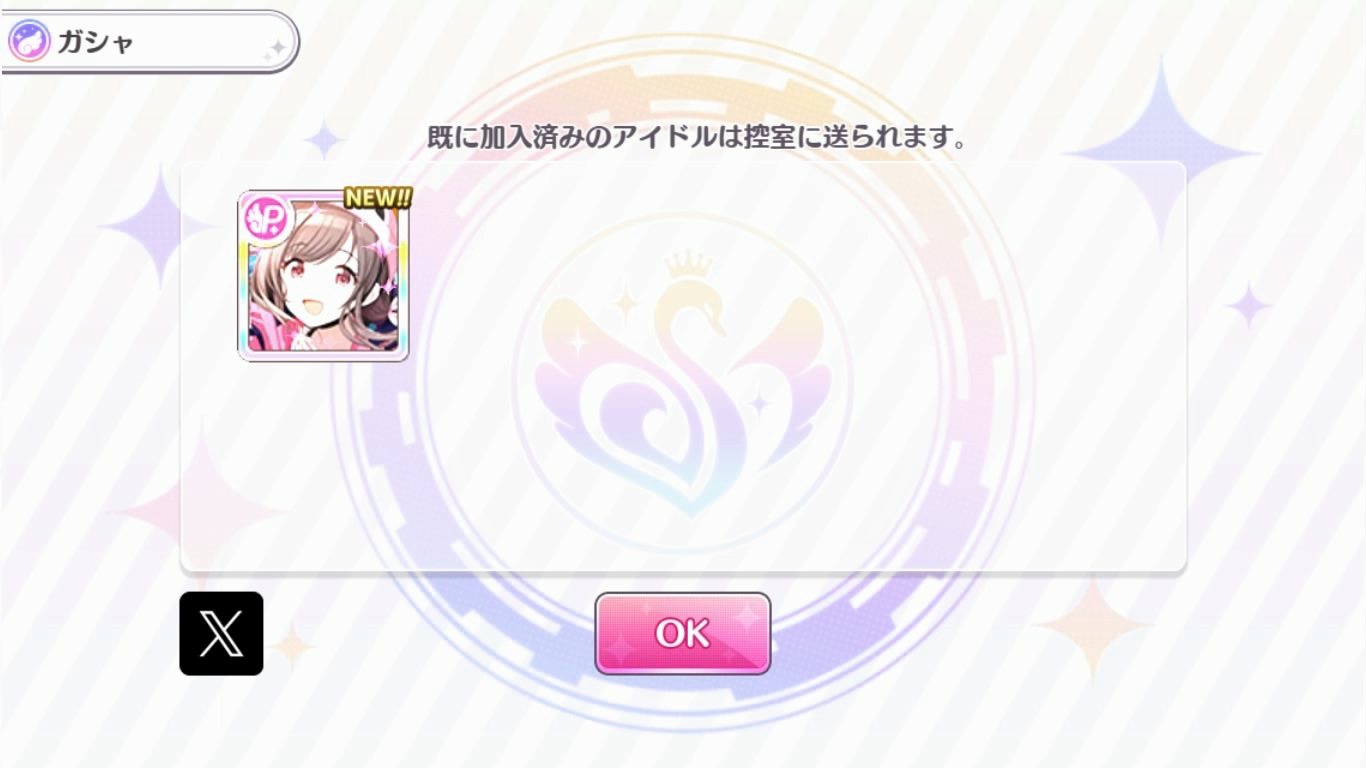Image resolution: width=1366 pixels, height=768 pixels.
Task: Click the message about 控室 at top
Action: click(x=697, y=138)
